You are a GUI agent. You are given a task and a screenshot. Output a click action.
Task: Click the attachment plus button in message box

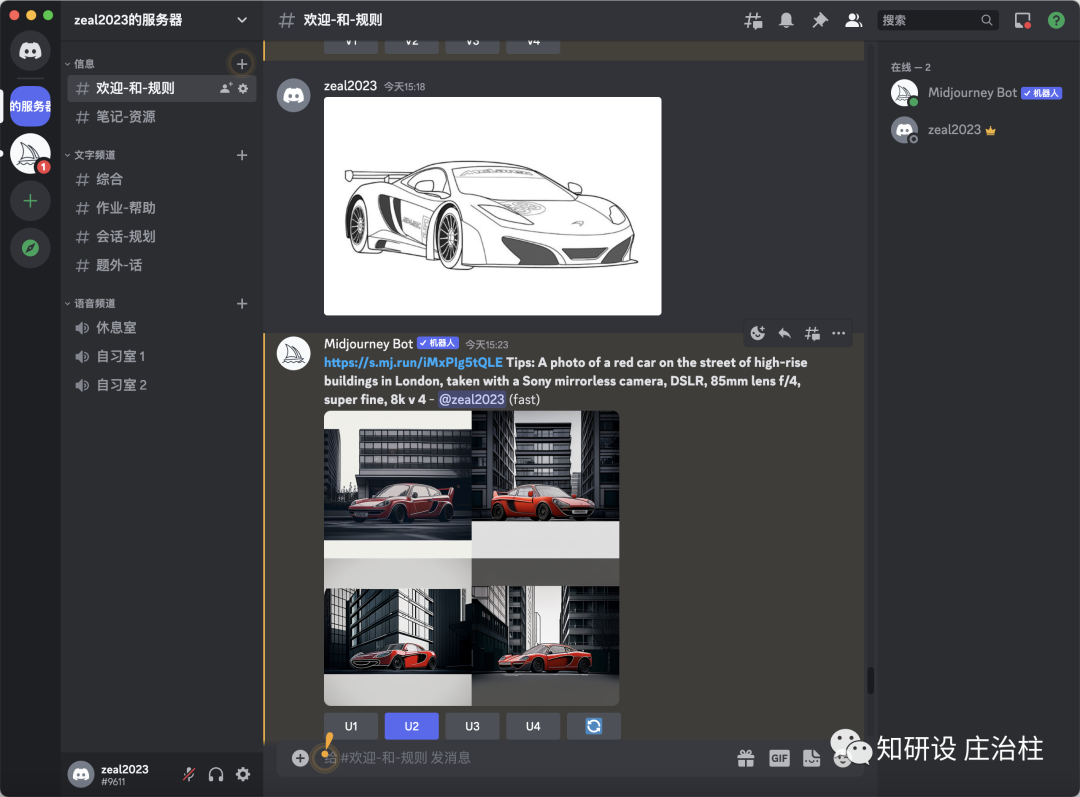(300, 758)
